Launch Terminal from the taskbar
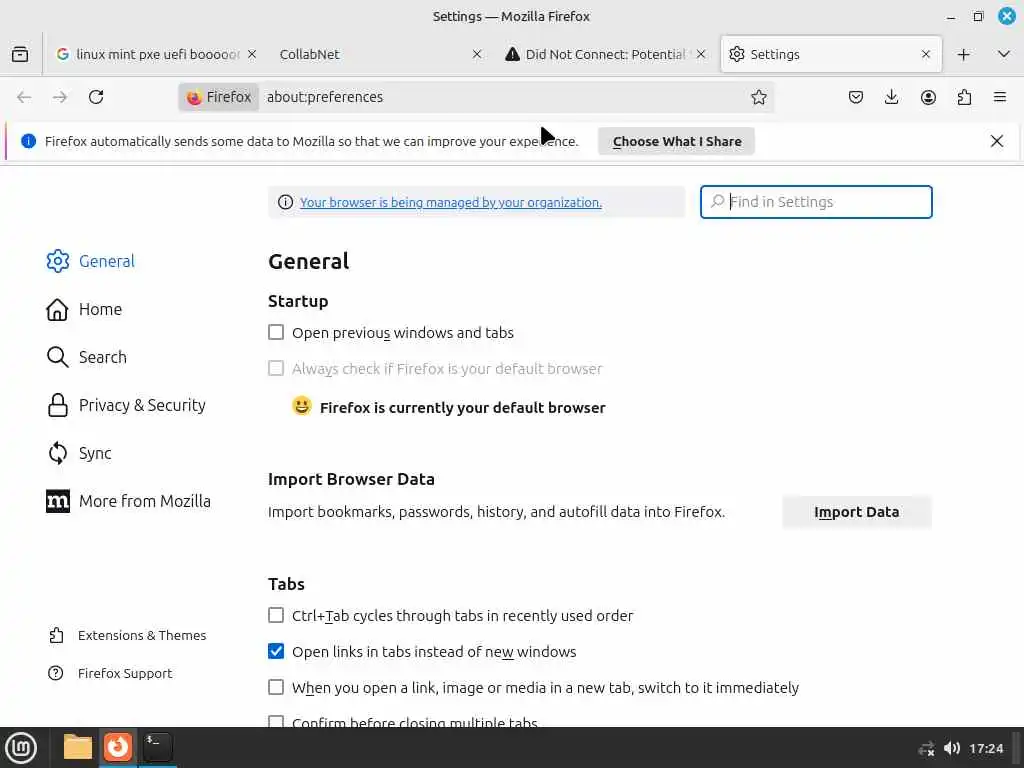Viewport: 1024px width, 768px height. pyautogui.click(x=157, y=746)
